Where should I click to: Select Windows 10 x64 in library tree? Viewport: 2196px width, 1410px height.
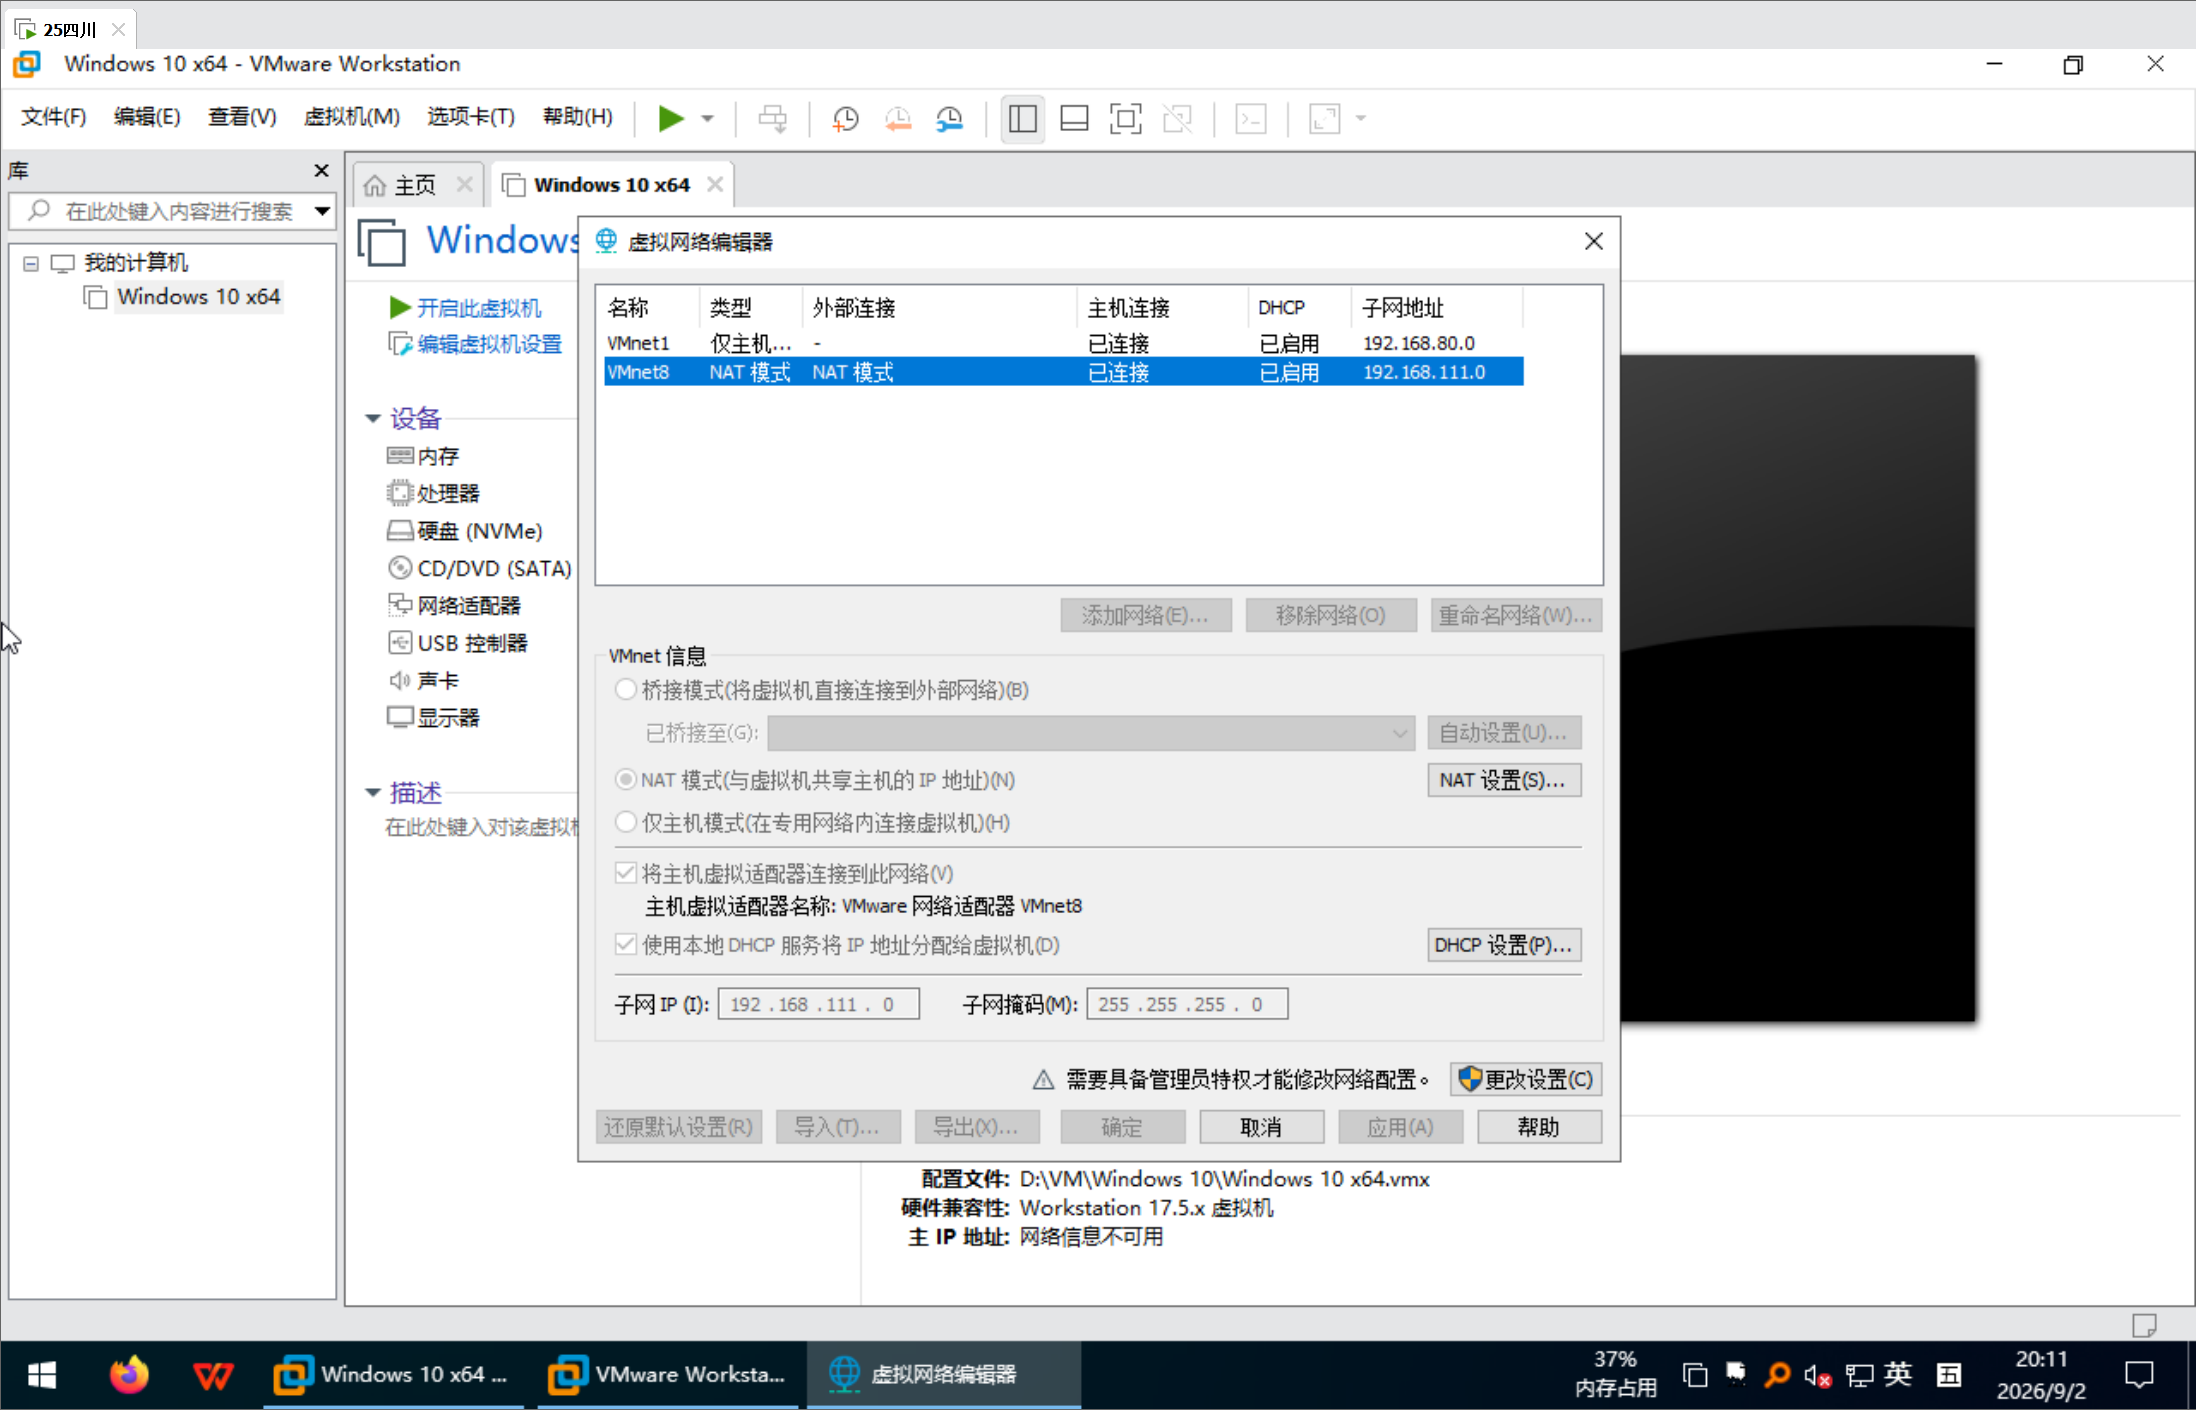coord(198,297)
